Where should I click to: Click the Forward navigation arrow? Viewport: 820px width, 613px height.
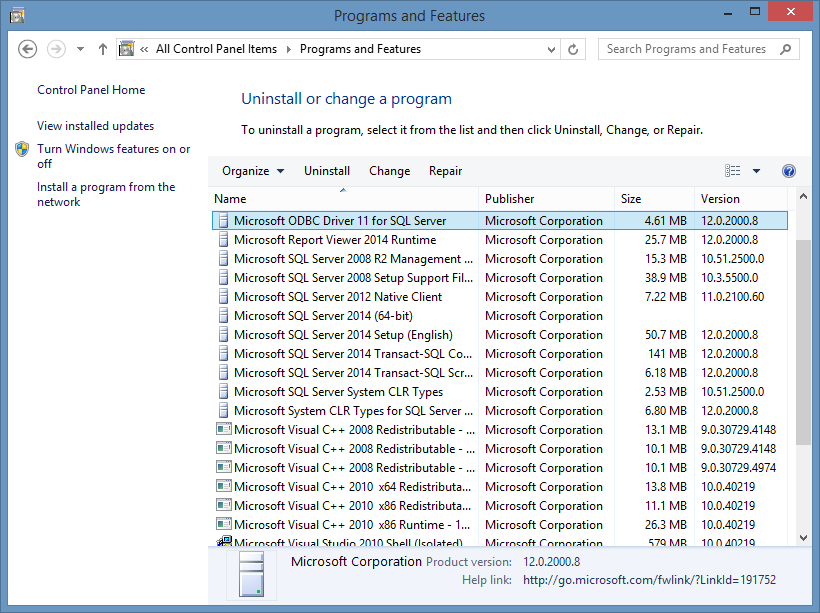(56, 49)
